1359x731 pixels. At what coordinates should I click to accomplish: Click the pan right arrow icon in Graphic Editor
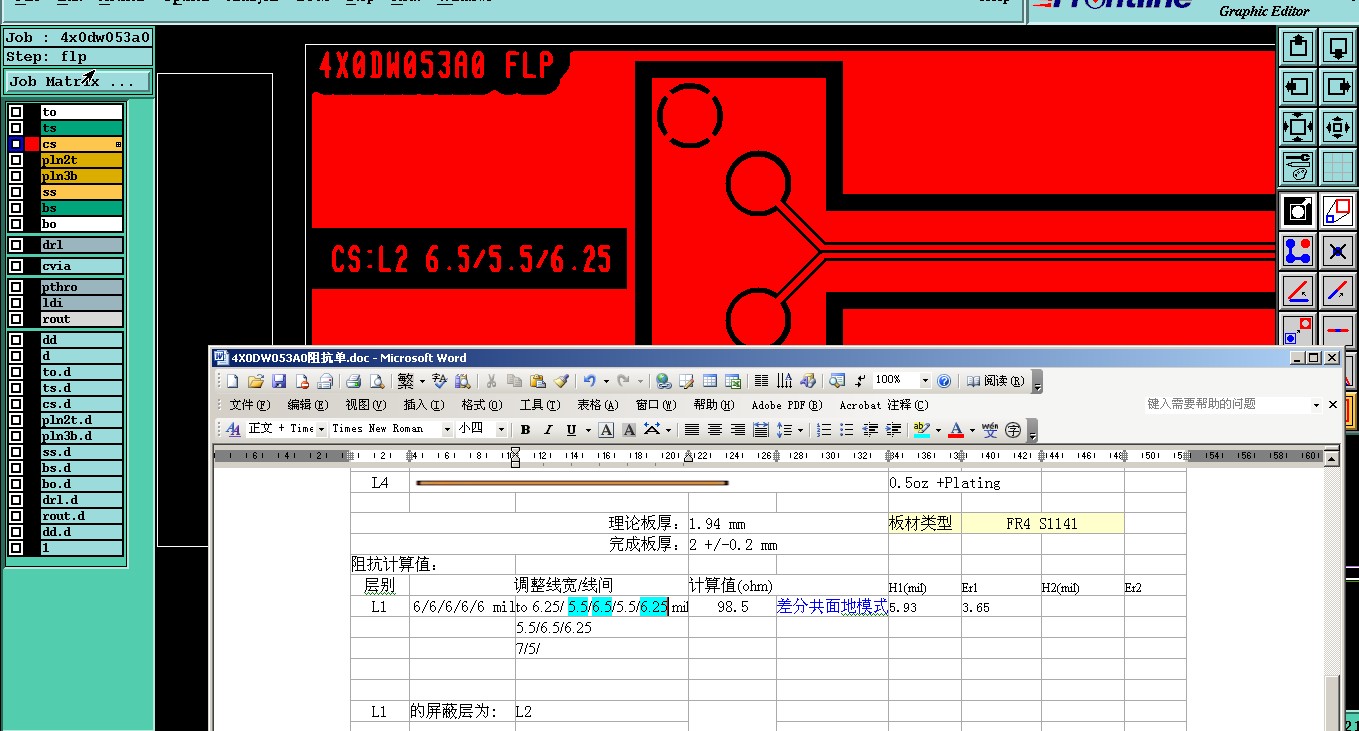click(x=1338, y=87)
